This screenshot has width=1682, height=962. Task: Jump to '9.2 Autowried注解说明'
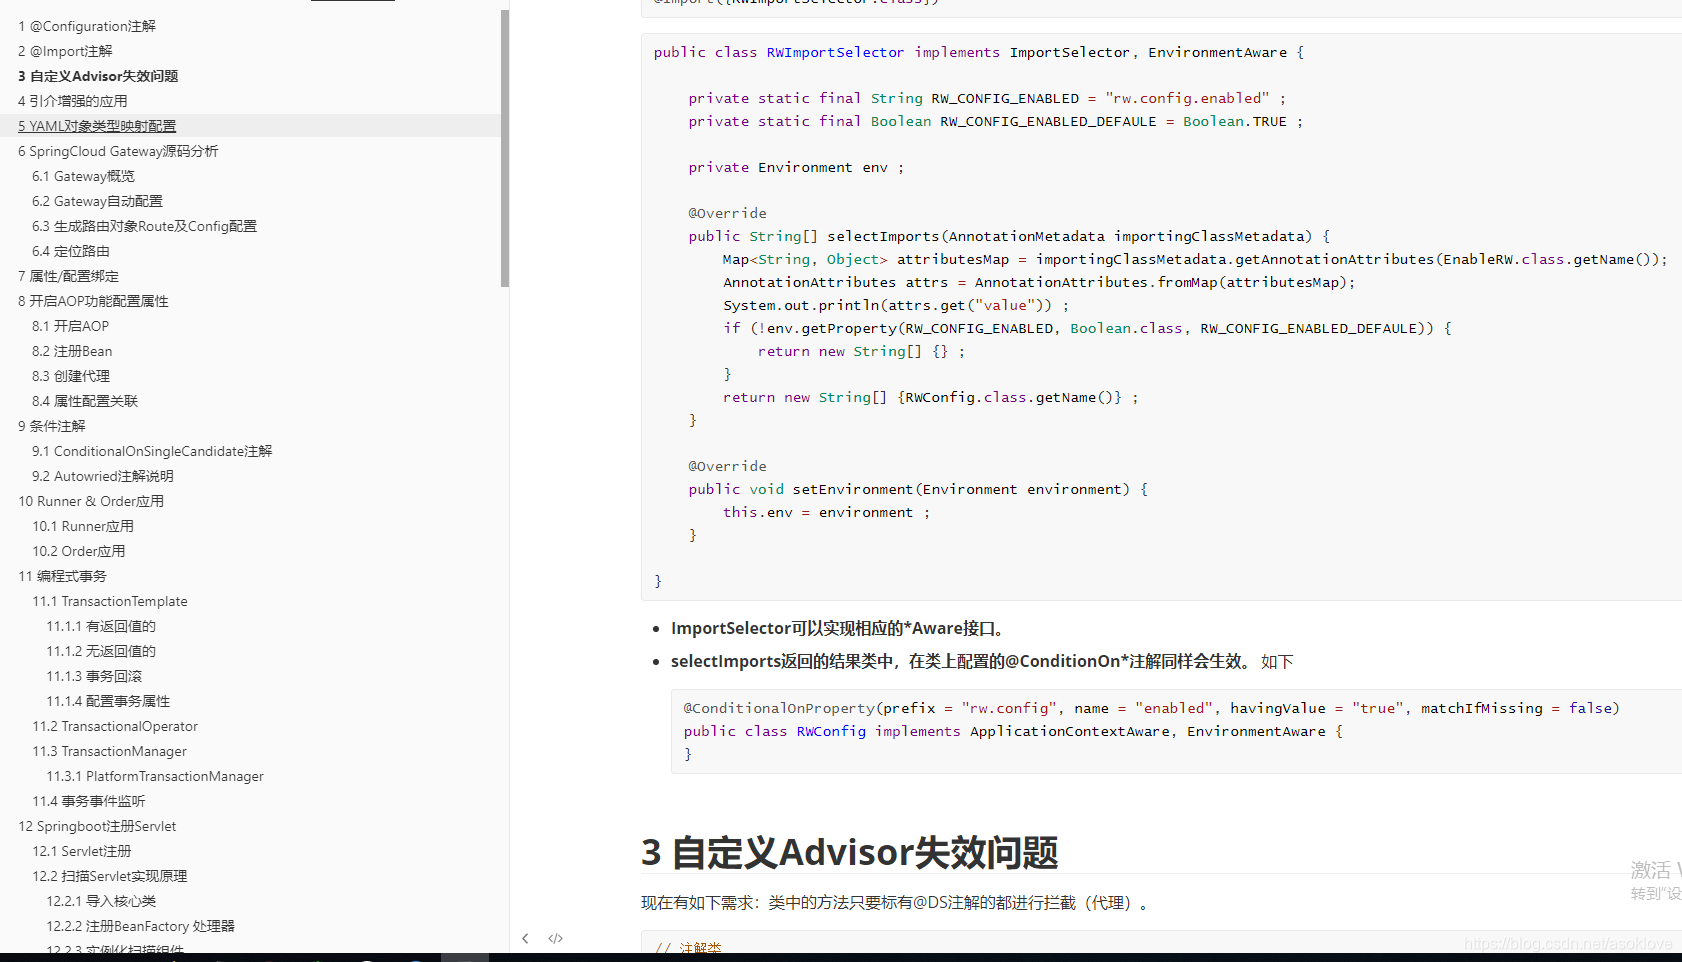point(103,476)
